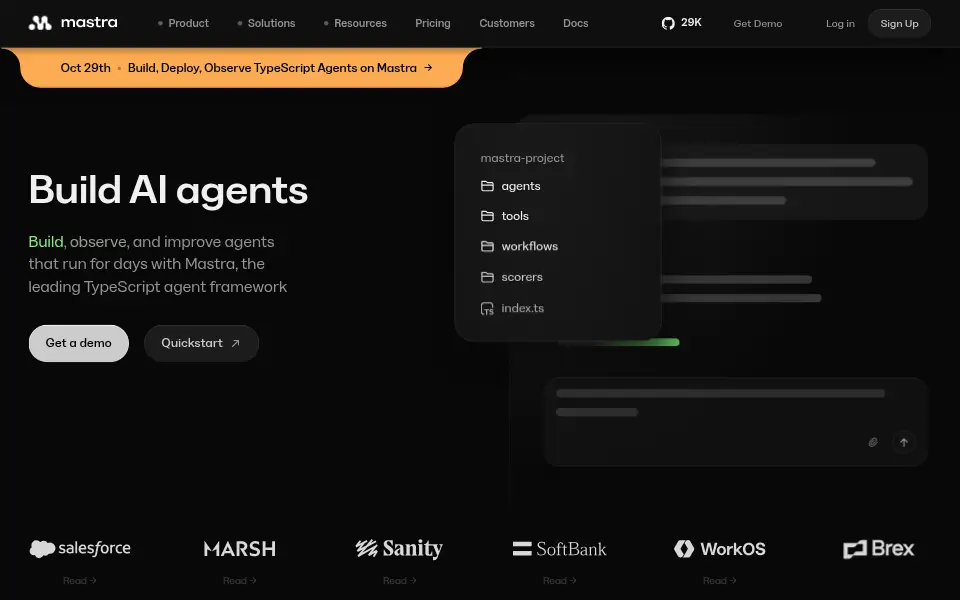Click the SoftBank logo
Image resolution: width=960 pixels, height=600 pixels.
[560, 549]
